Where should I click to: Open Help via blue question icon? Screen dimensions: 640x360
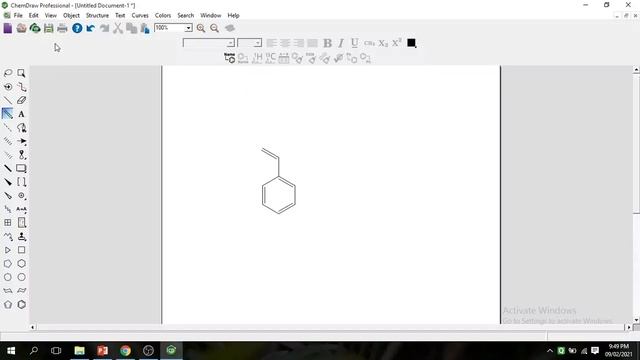click(77, 28)
